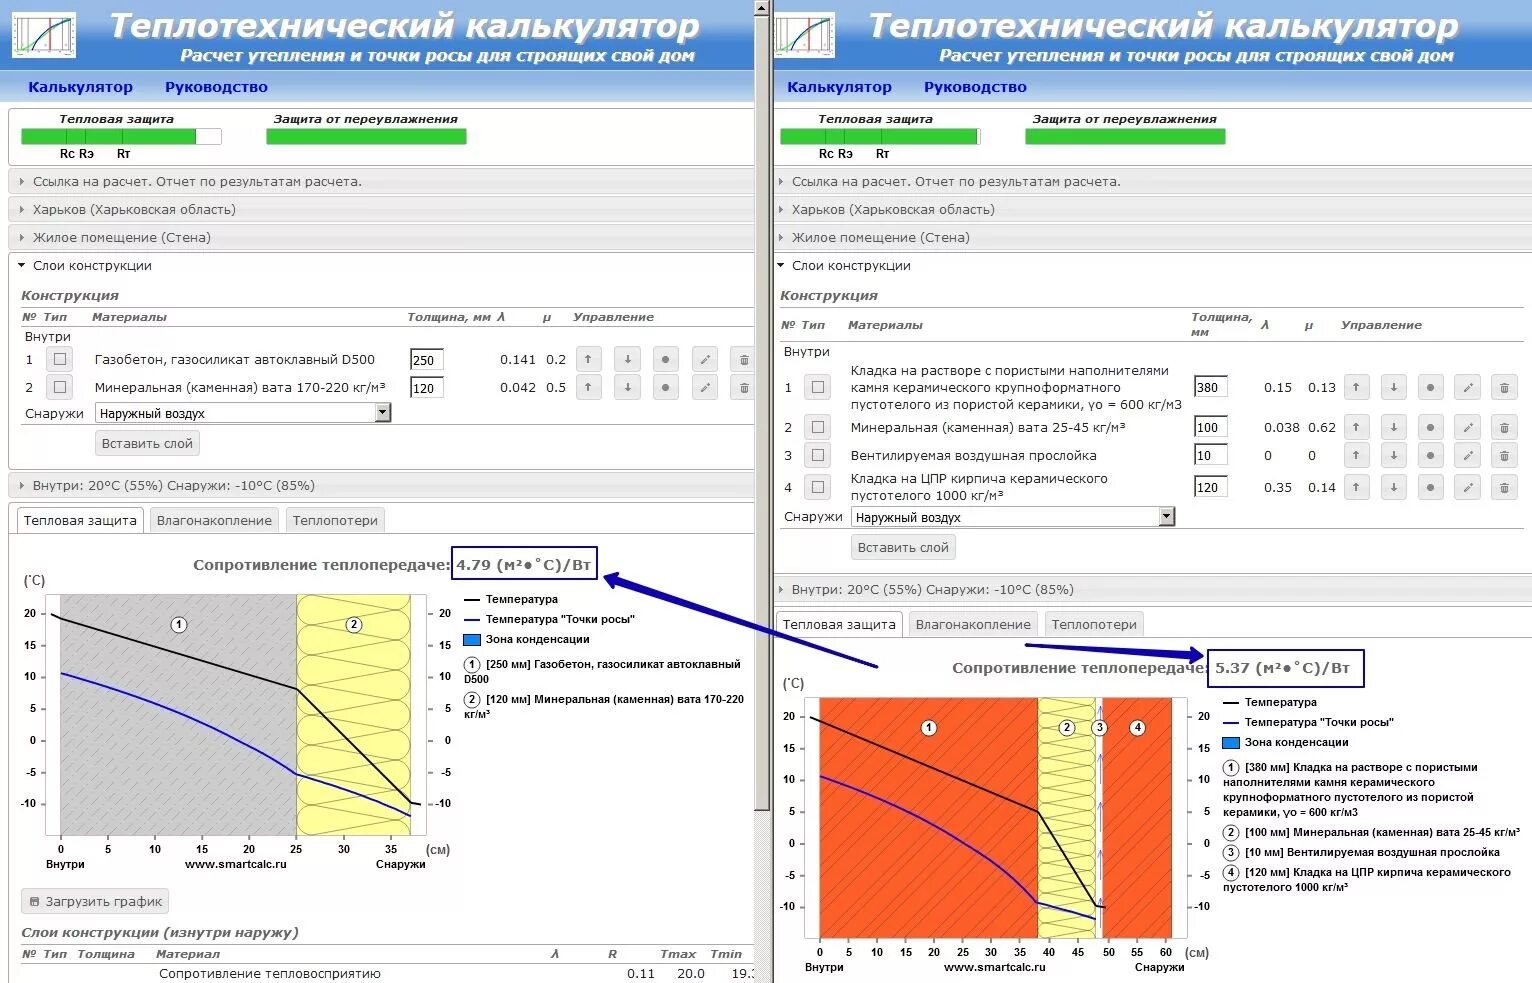Expand left Ссылка на расчет section
The height and width of the screenshot is (983, 1532).
(x=381, y=182)
